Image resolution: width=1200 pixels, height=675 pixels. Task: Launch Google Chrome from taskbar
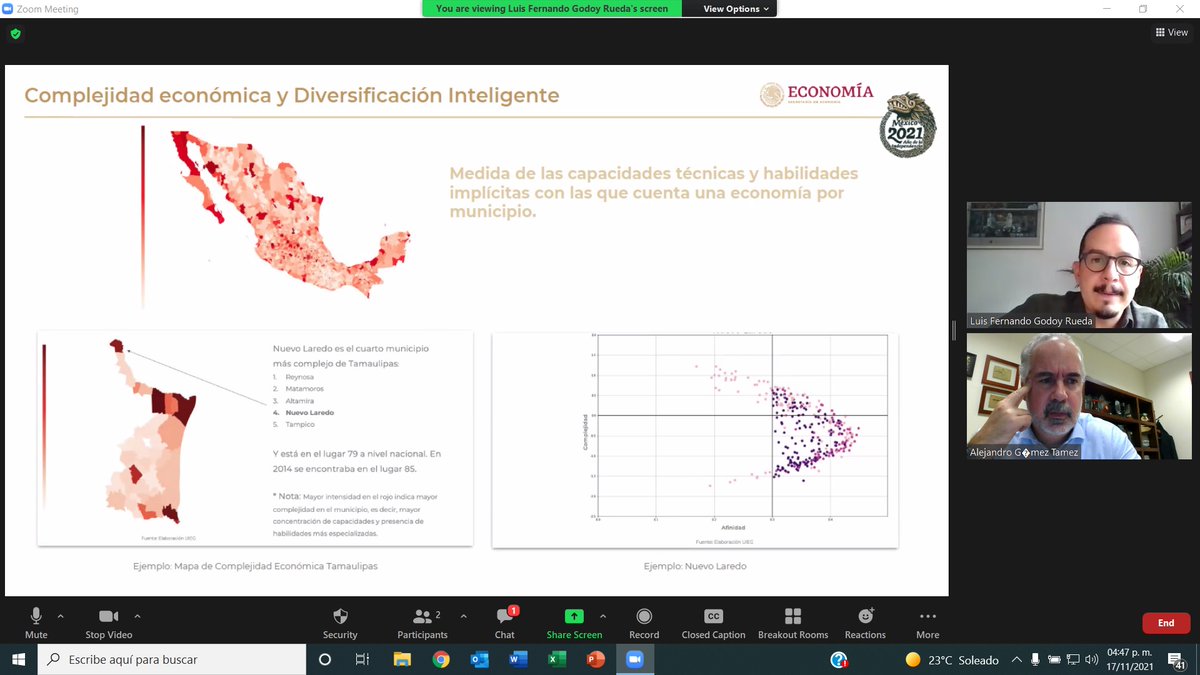[441, 660]
